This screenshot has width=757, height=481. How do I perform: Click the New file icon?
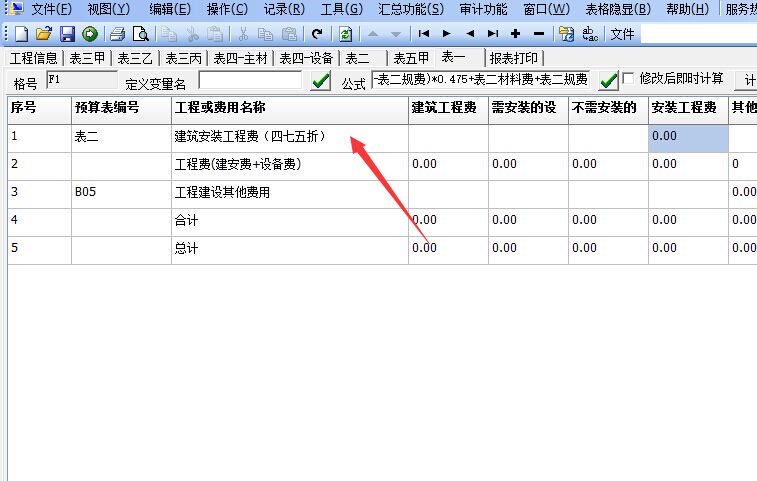coord(22,34)
